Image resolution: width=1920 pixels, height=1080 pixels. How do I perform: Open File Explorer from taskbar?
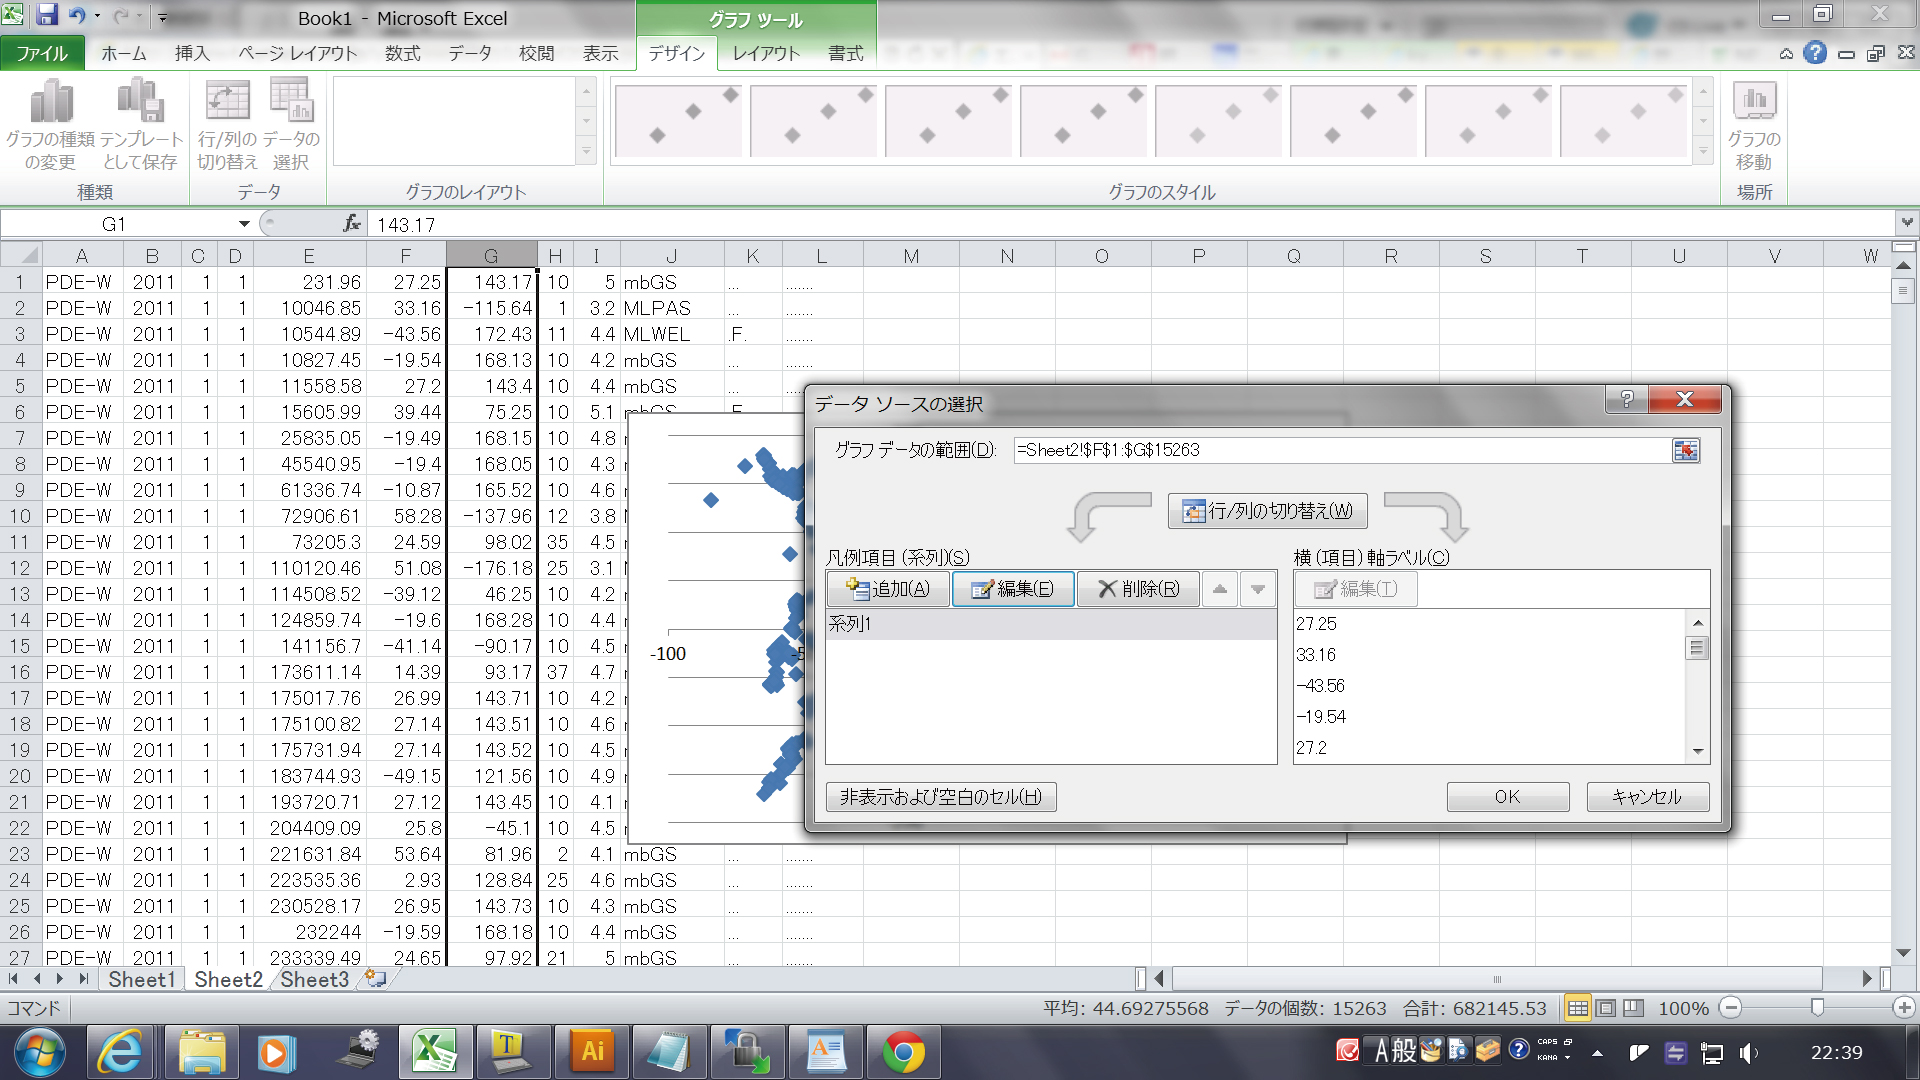coord(201,1052)
